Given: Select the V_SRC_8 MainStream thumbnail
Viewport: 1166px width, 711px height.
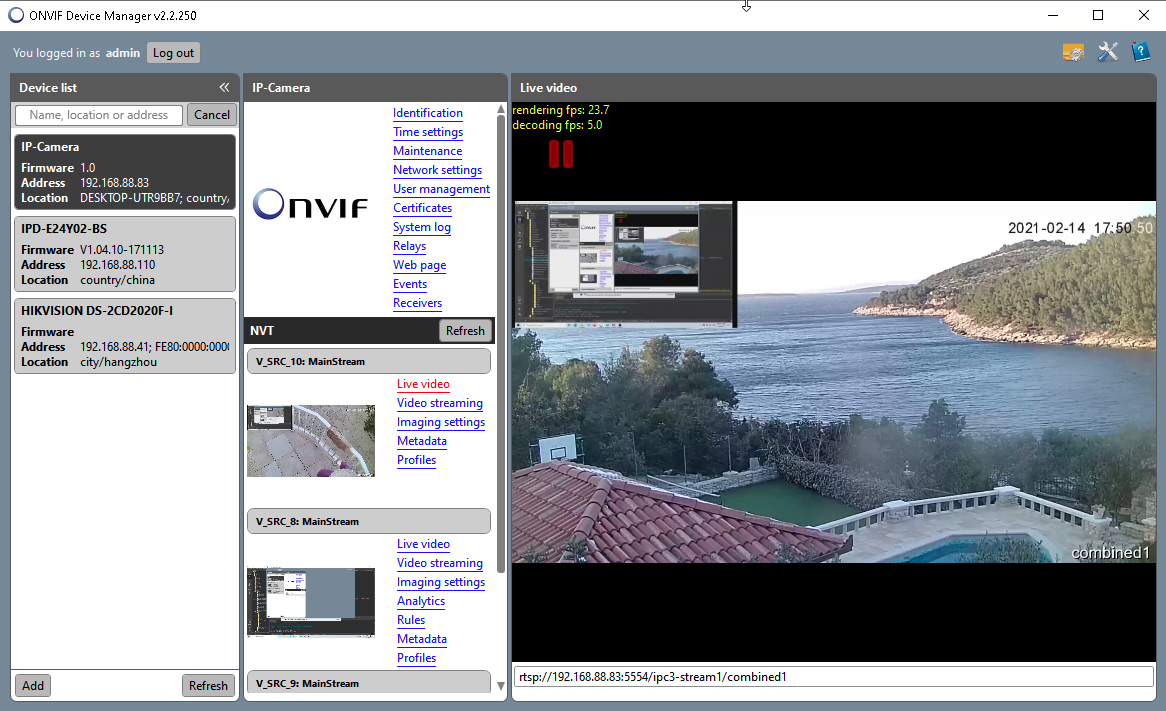Looking at the screenshot, I should click(x=311, y=602).
